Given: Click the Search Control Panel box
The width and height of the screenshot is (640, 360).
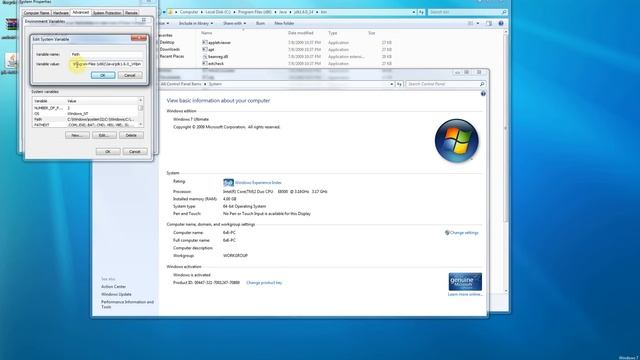Looking at the screenshot, I should [x=445, y=84].
